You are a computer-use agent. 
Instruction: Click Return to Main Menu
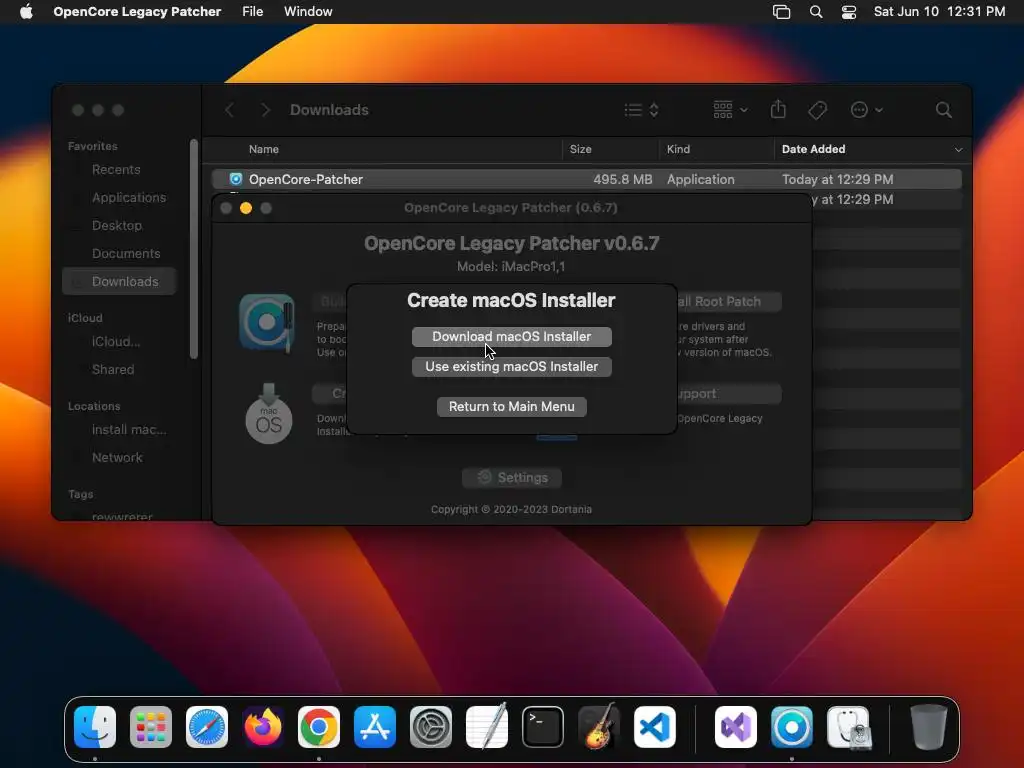tap(511, 406)
